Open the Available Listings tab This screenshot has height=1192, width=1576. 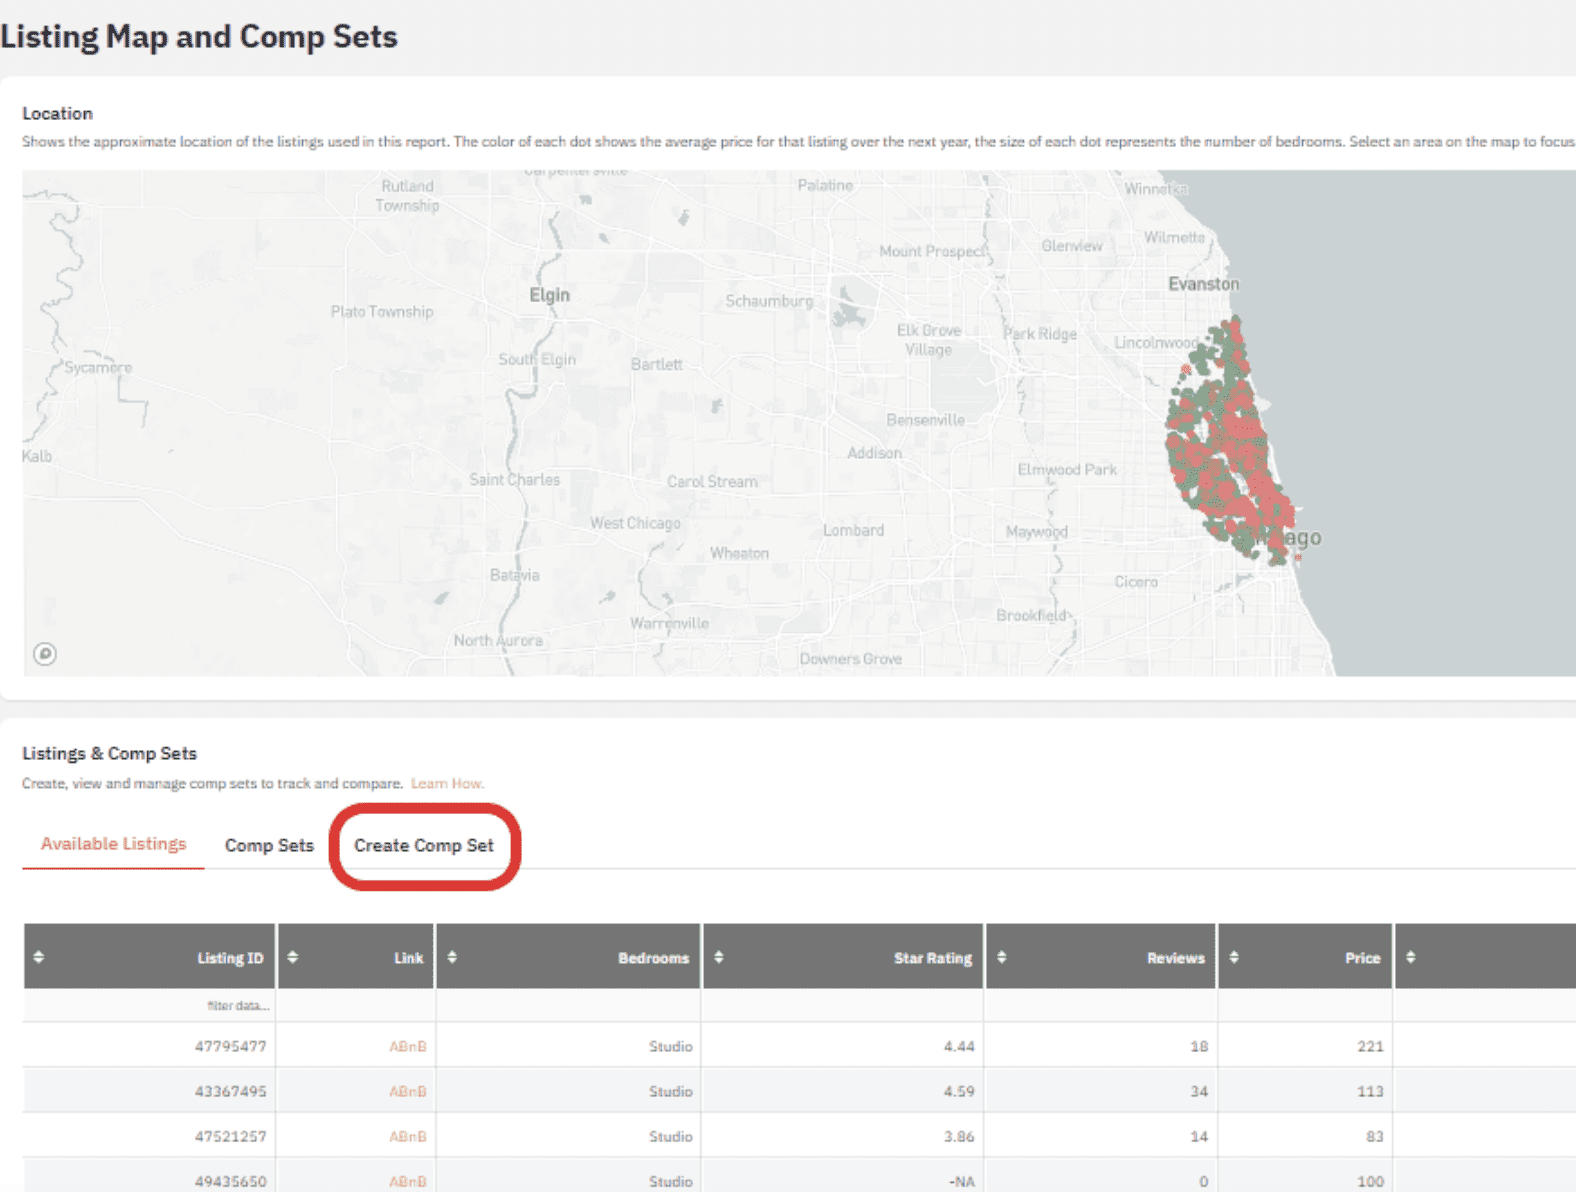click(113, 844)
